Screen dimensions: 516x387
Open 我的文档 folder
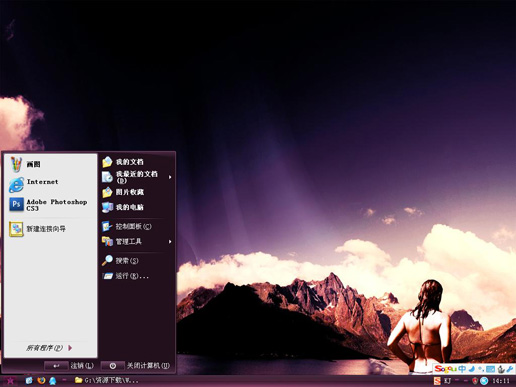(x=137, y=162)
